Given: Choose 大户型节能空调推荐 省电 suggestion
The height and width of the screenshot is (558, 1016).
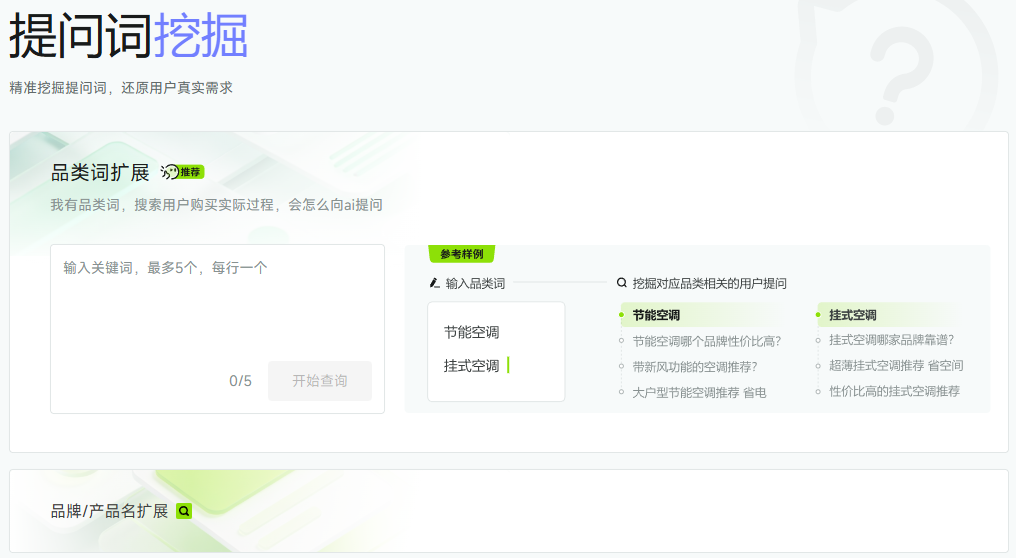Looking at the screenshot, I should coord(699,392).
